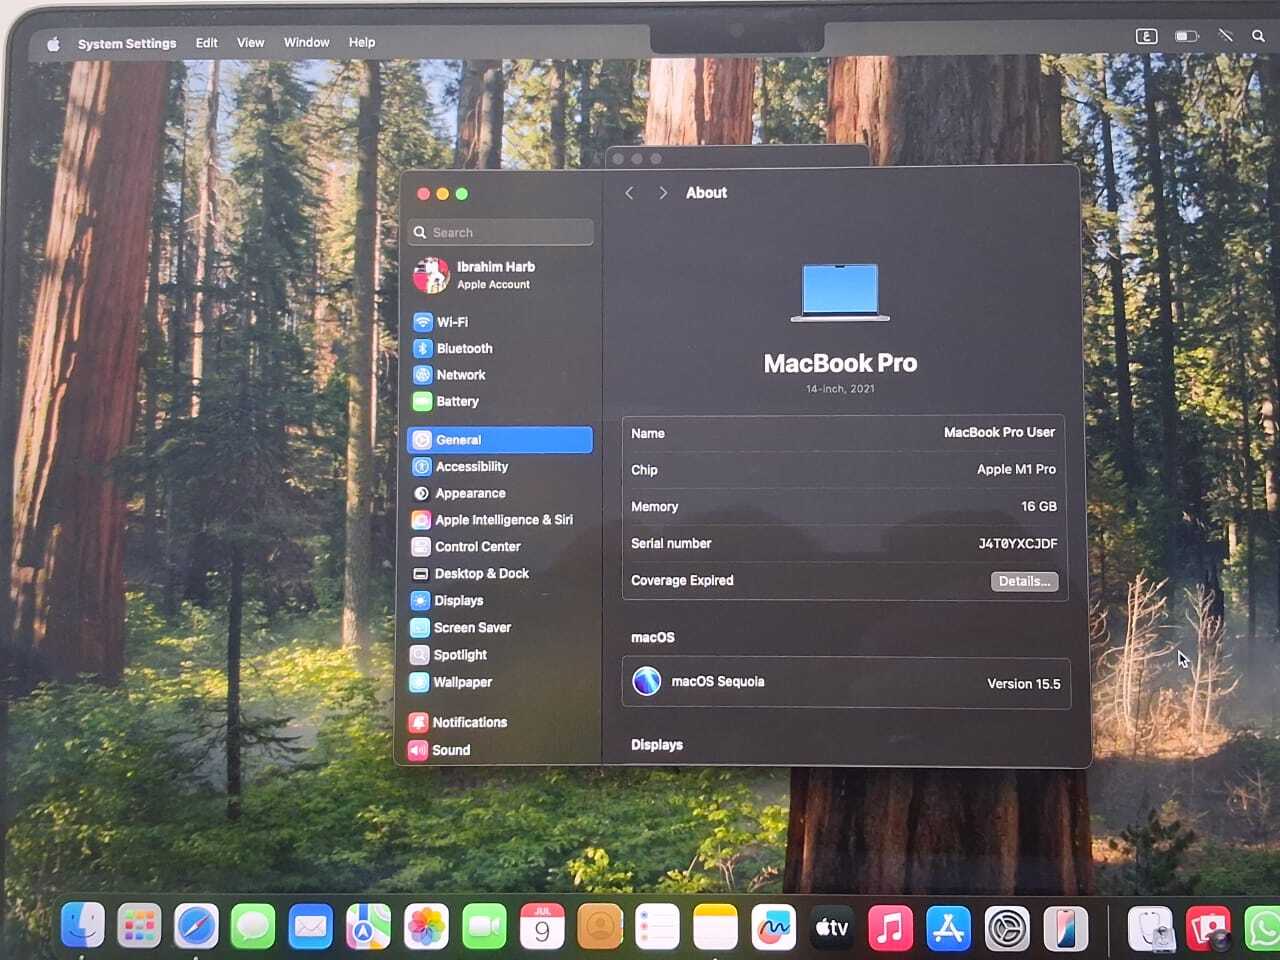
Task: Select Control Center in sidebar
Action: (x=477, y=547)
